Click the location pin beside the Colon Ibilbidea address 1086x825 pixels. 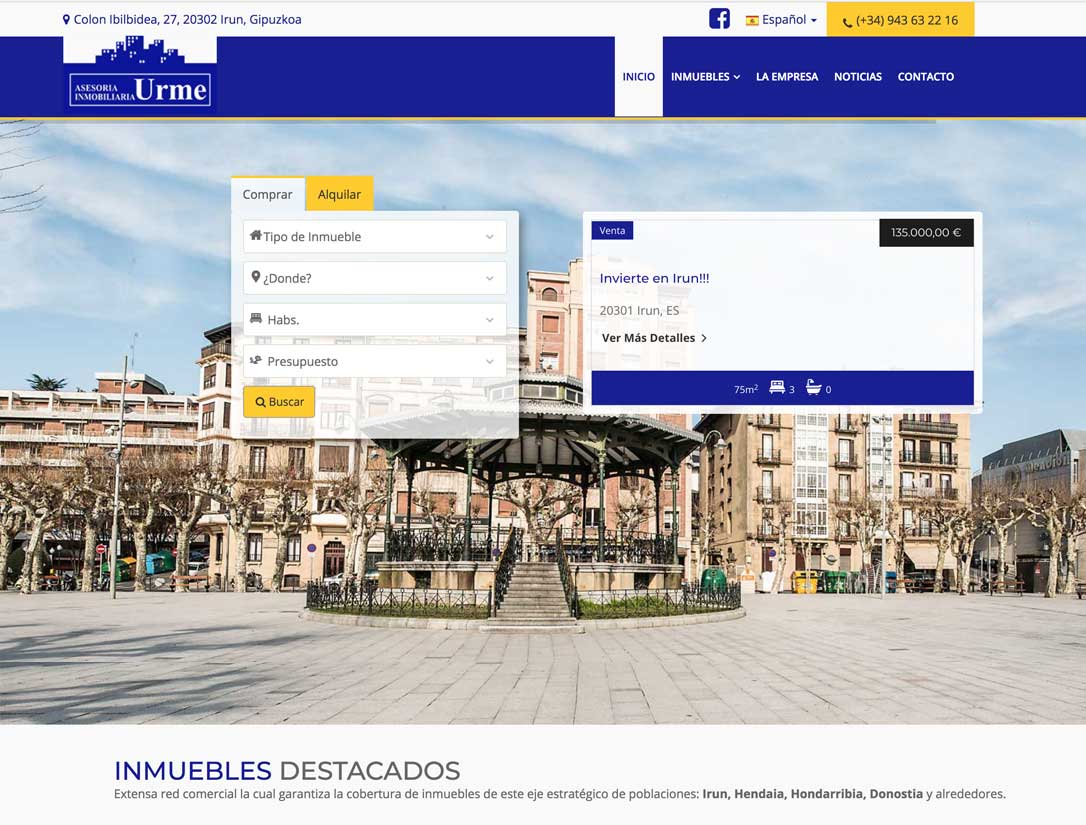pyautogui.click(x=66, y=19)
